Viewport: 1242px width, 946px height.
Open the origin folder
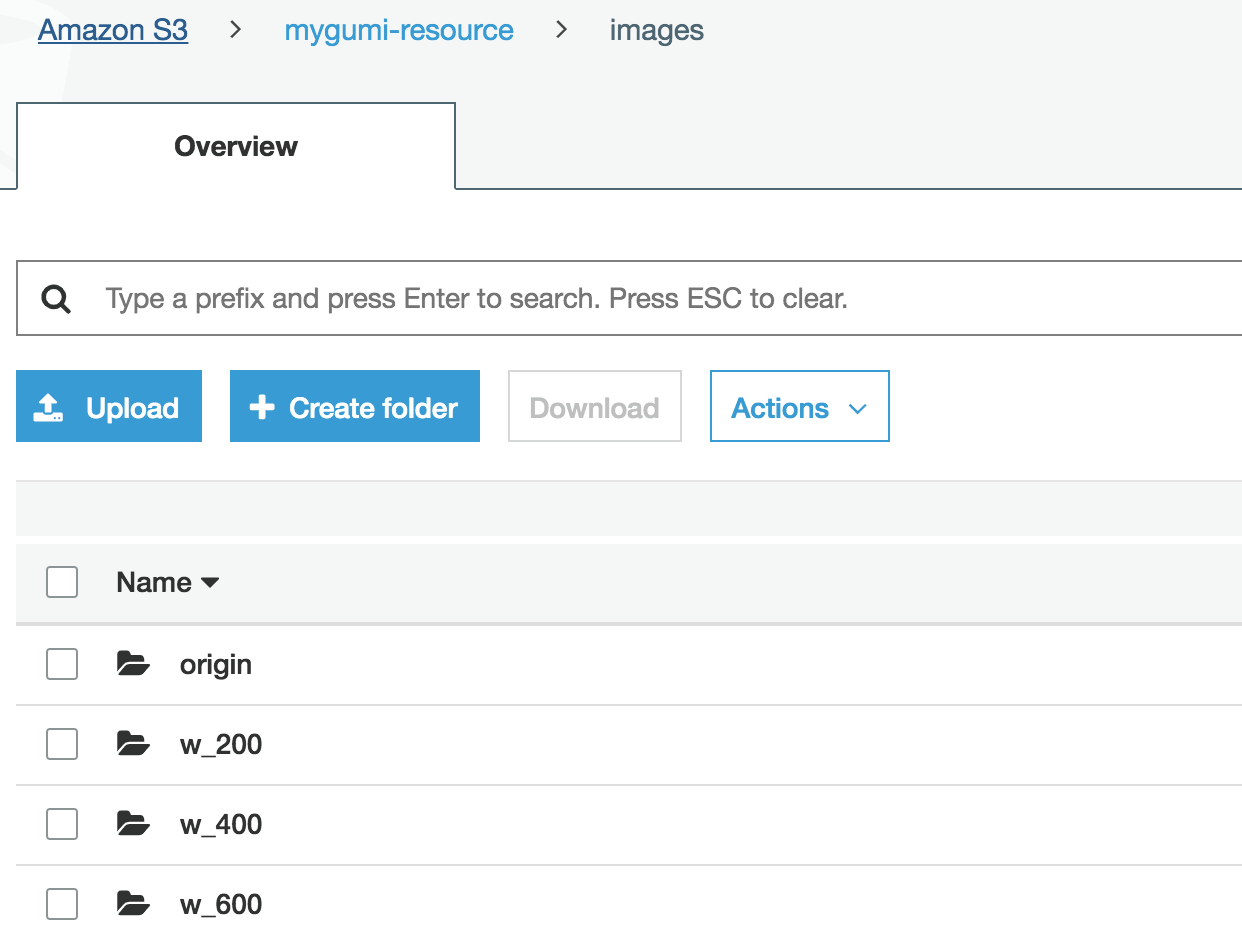(x=216, y=665)
